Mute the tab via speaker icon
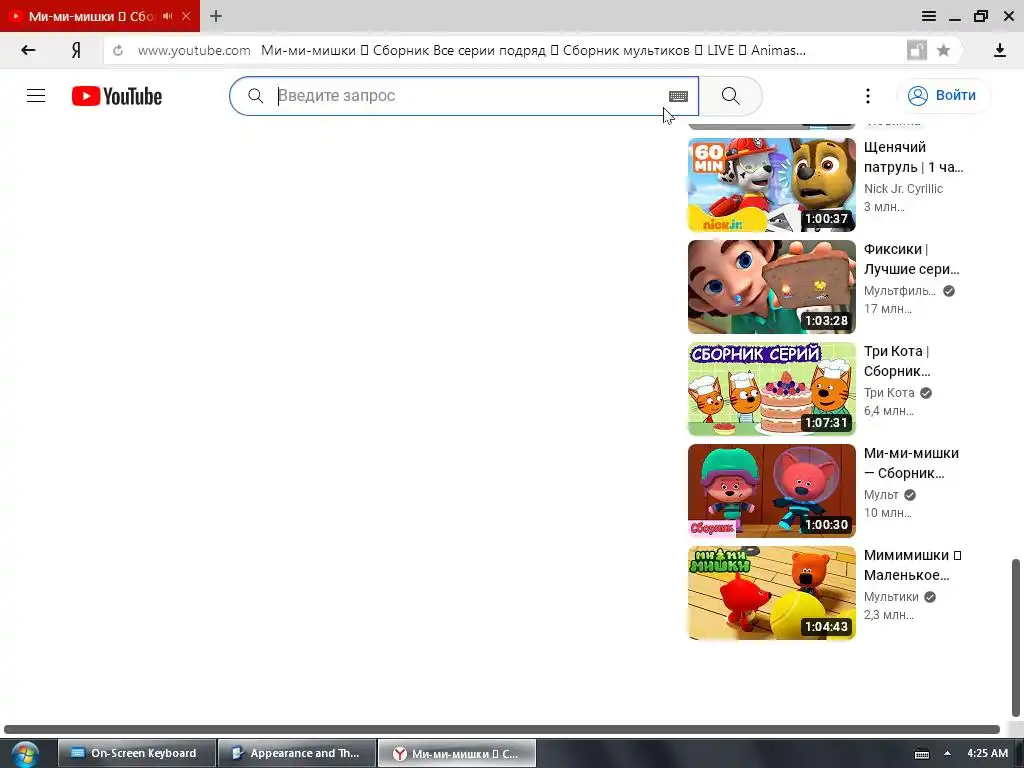Viewport: 1024px width, 768px height. pos(168,16)
